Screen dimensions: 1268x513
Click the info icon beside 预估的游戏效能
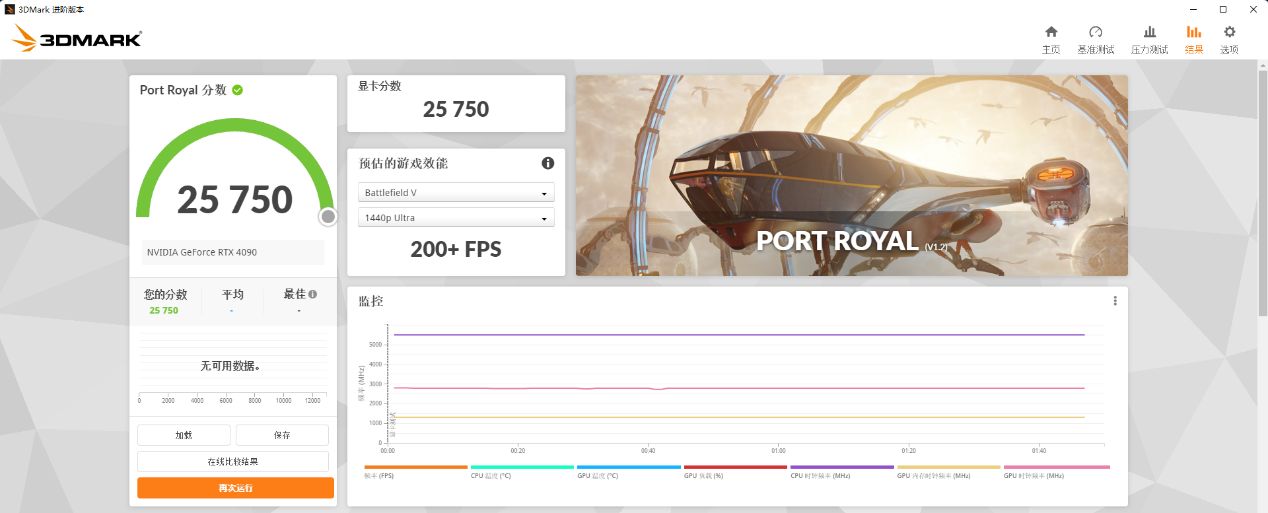point(547,163)
